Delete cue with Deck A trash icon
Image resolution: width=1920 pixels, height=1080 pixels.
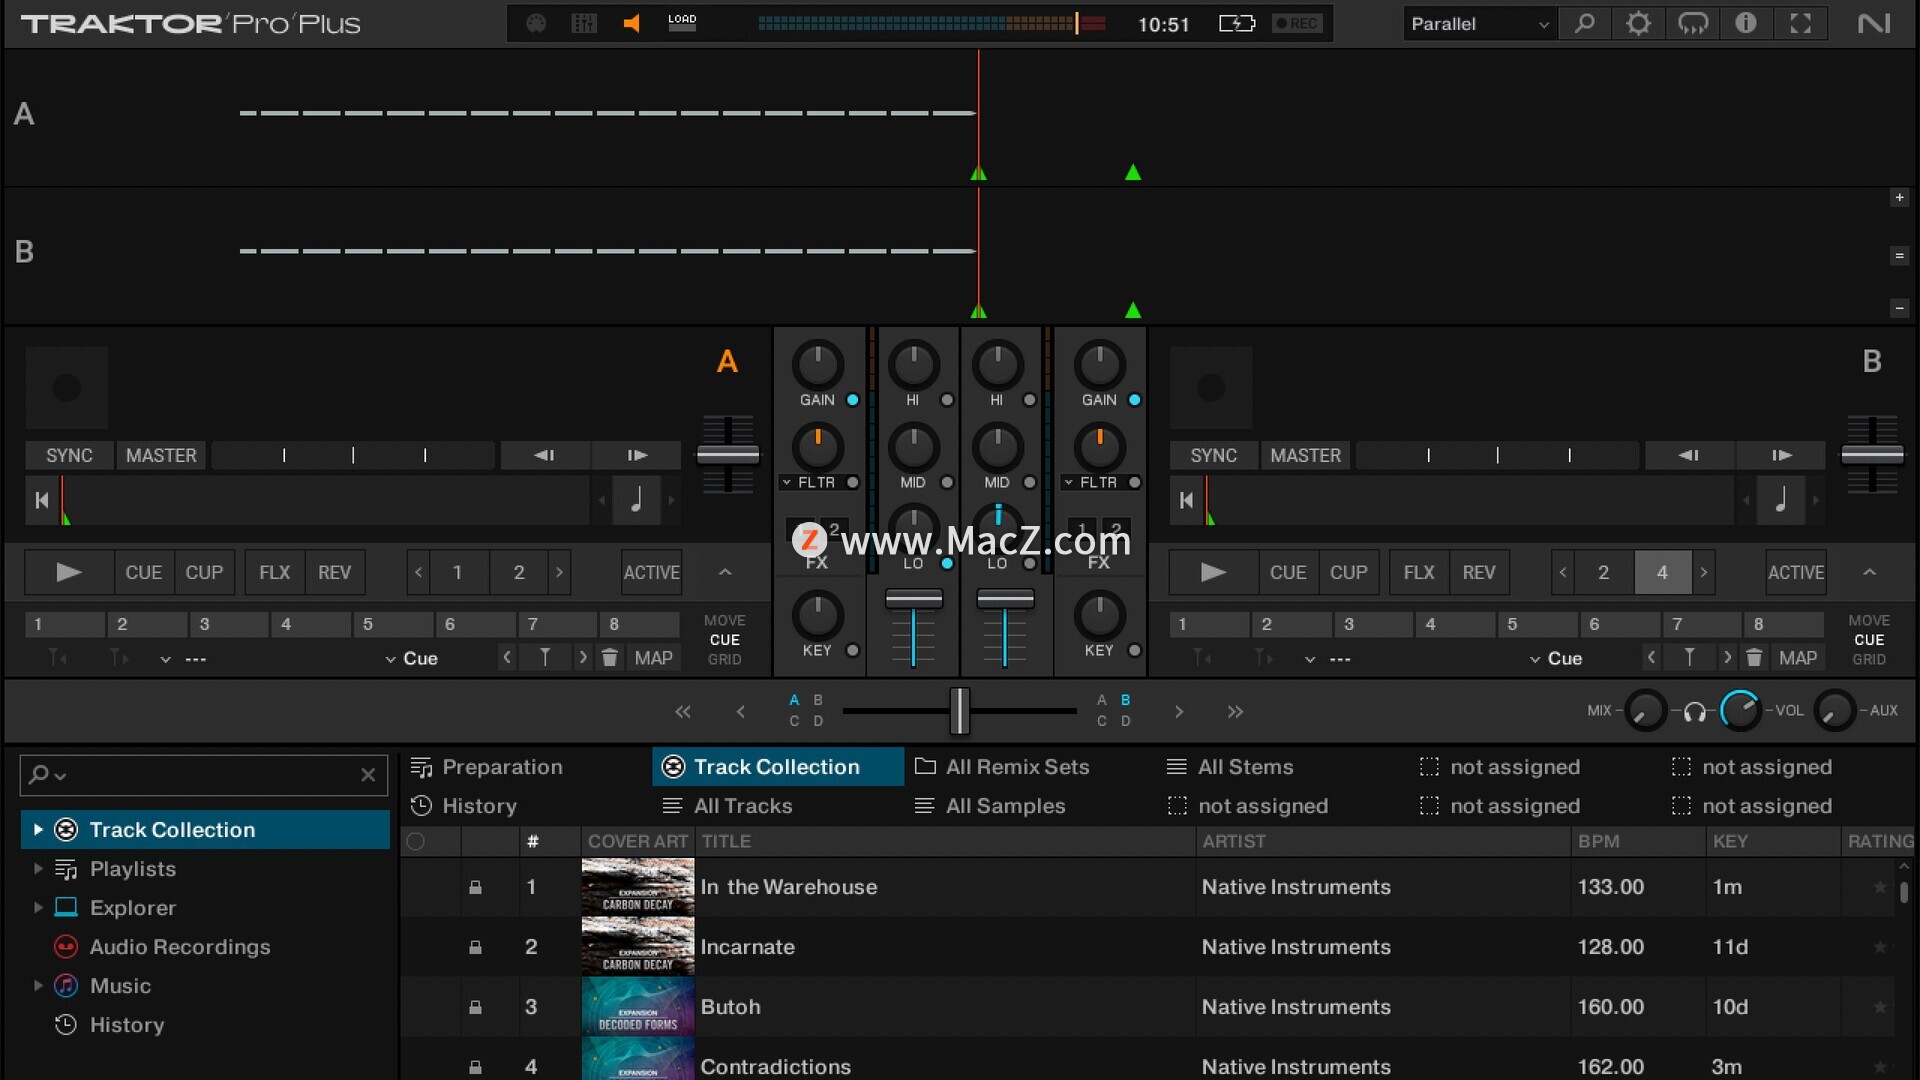[x=609, y=658]
